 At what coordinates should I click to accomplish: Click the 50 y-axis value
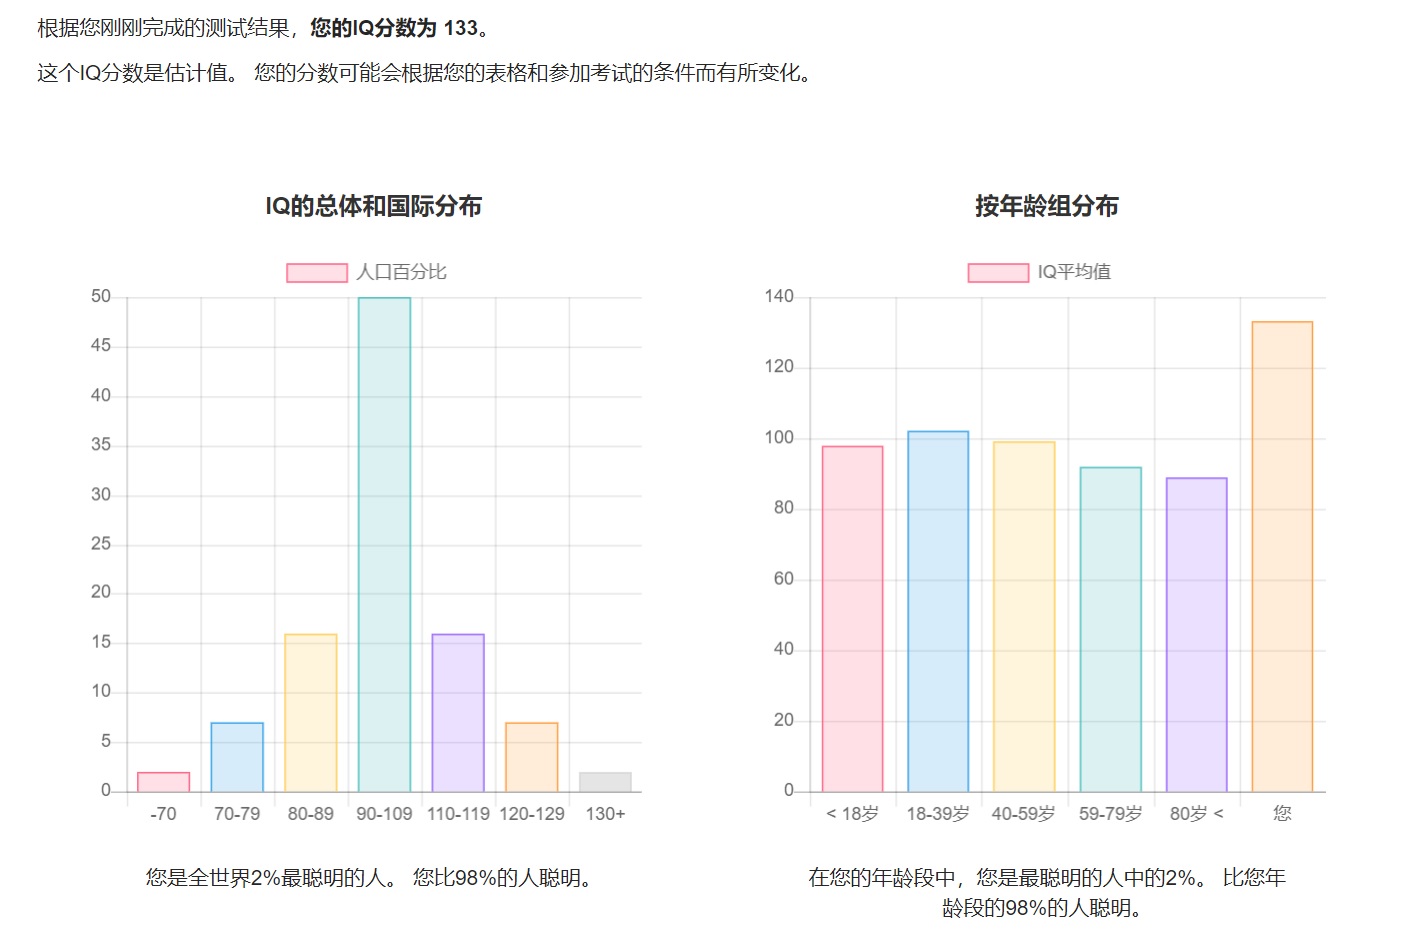click(x=101, y=296)
